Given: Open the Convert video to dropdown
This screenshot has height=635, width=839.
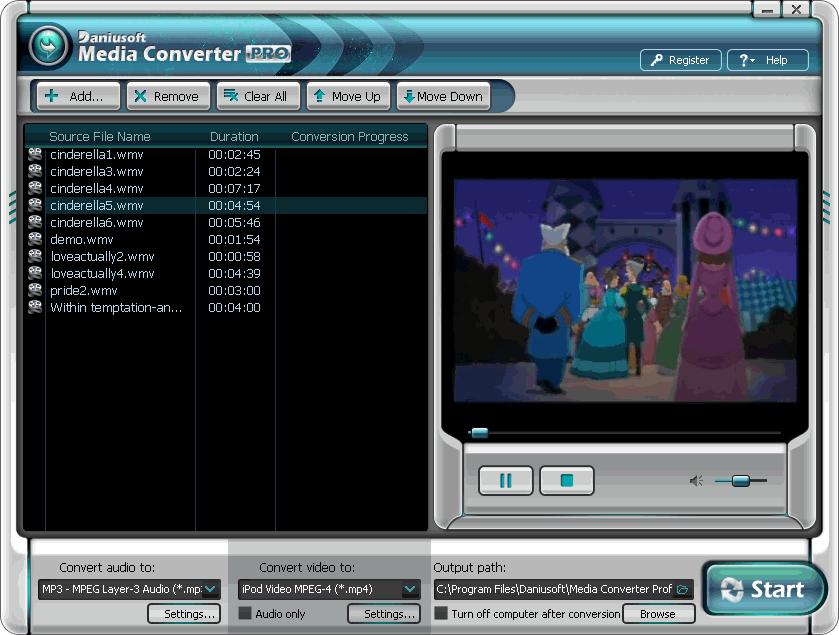Looking at the screenshot, I should (410, 589).
